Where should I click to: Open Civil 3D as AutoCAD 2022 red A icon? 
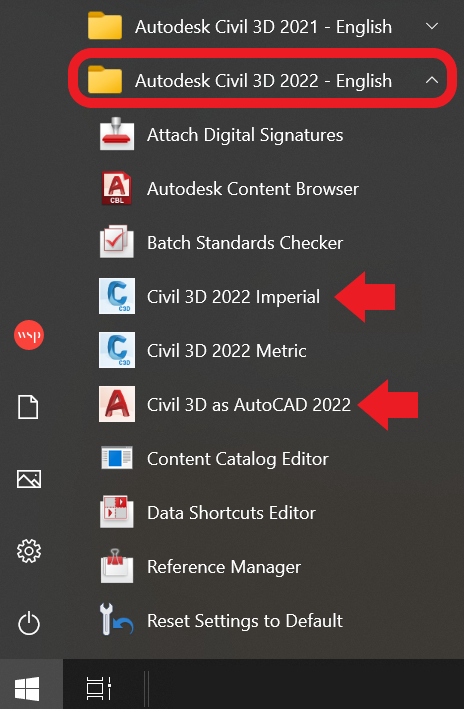[x=117, y=404]
